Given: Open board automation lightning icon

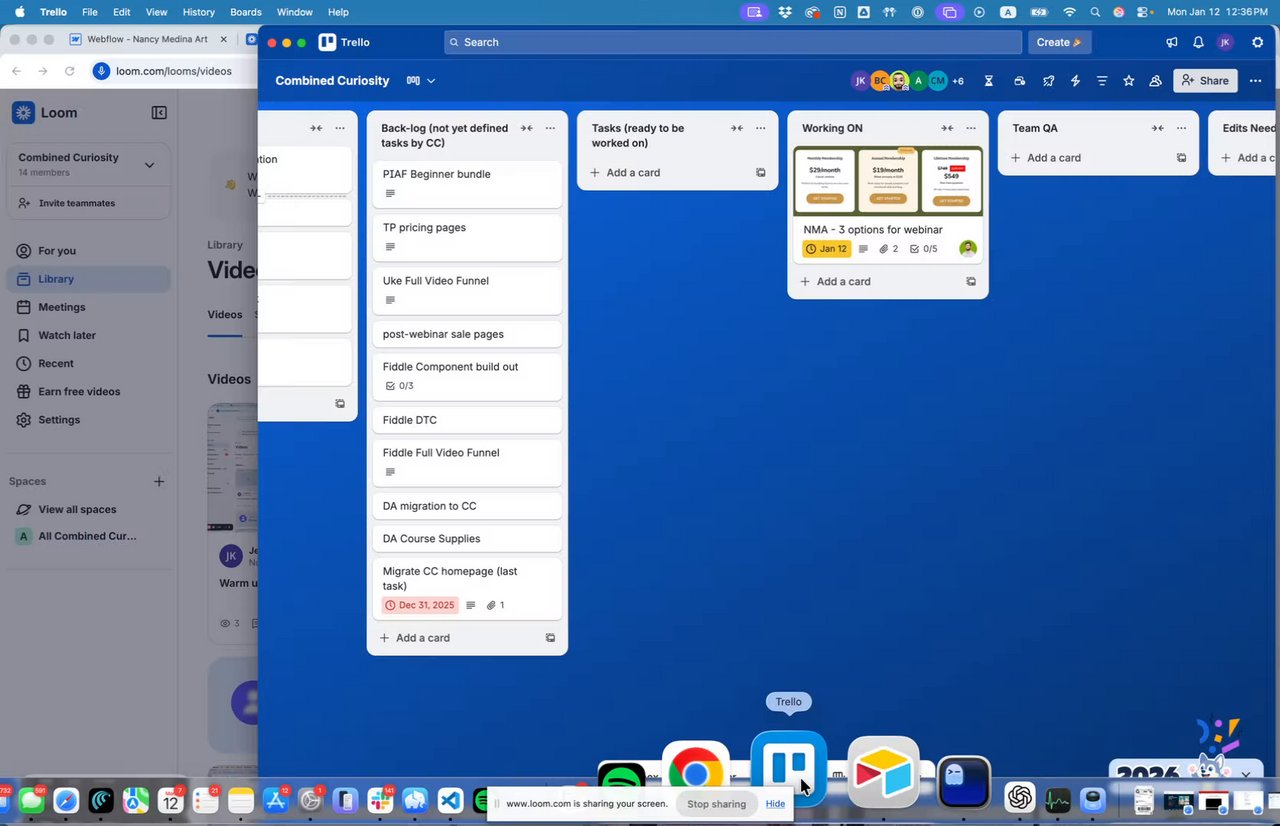Looking at the screenshot, I should (x=1075, y=81).
